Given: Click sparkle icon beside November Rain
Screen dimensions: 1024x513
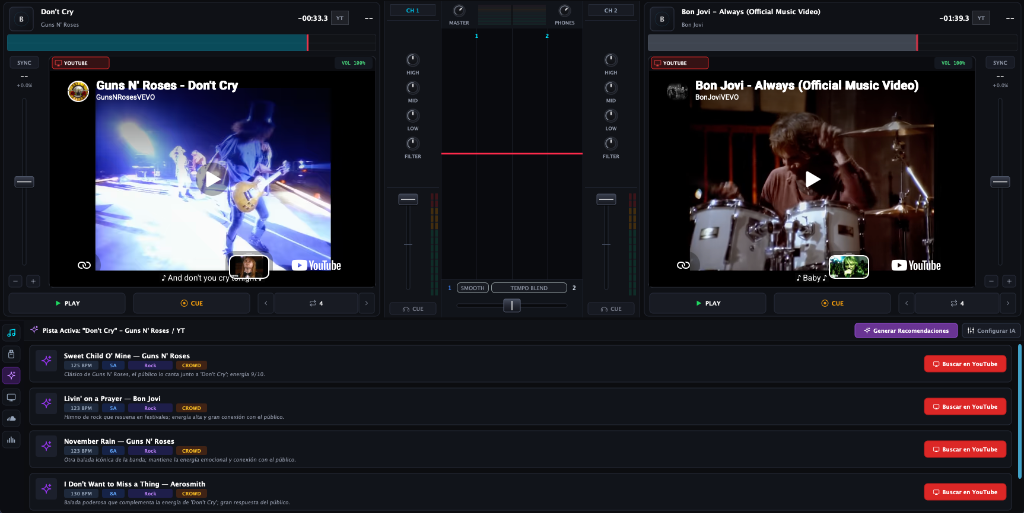Looking at the screenshot, I should (x=46, y=446).
